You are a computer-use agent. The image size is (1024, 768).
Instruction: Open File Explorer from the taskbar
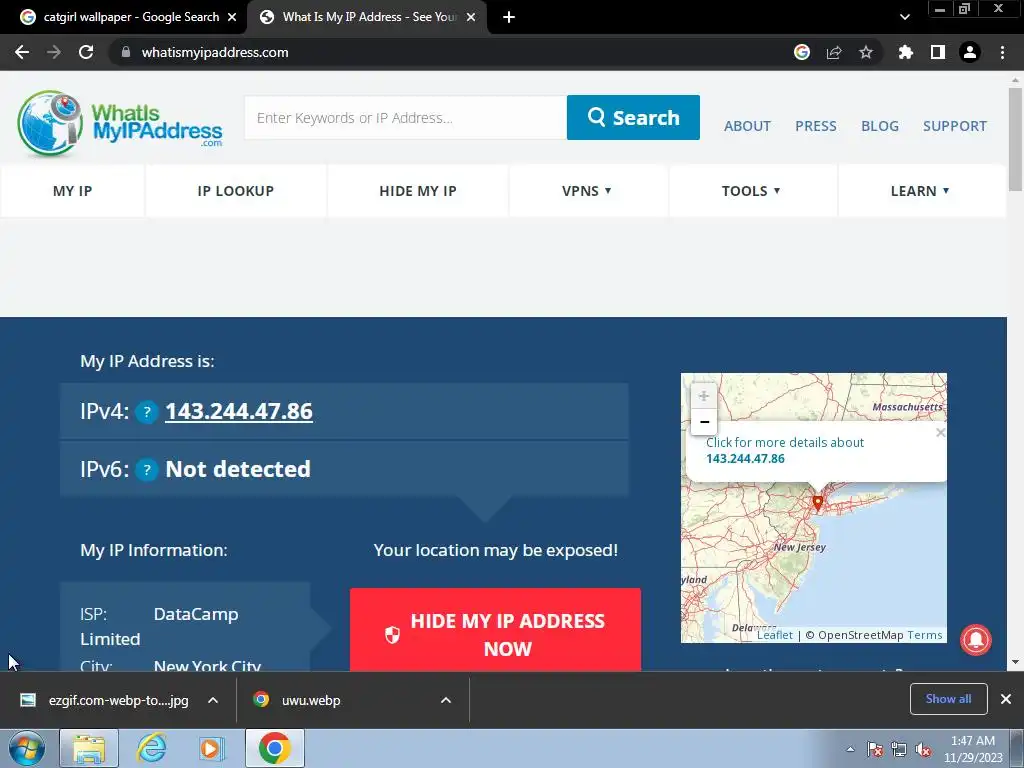(x=89, y=748)
